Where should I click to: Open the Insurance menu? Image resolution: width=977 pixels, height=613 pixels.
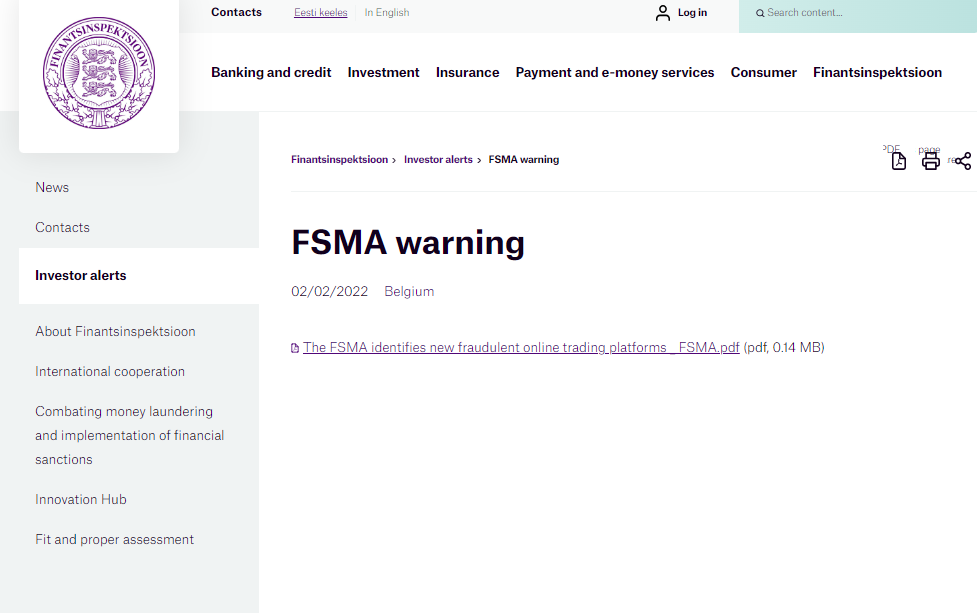(467, 72)
